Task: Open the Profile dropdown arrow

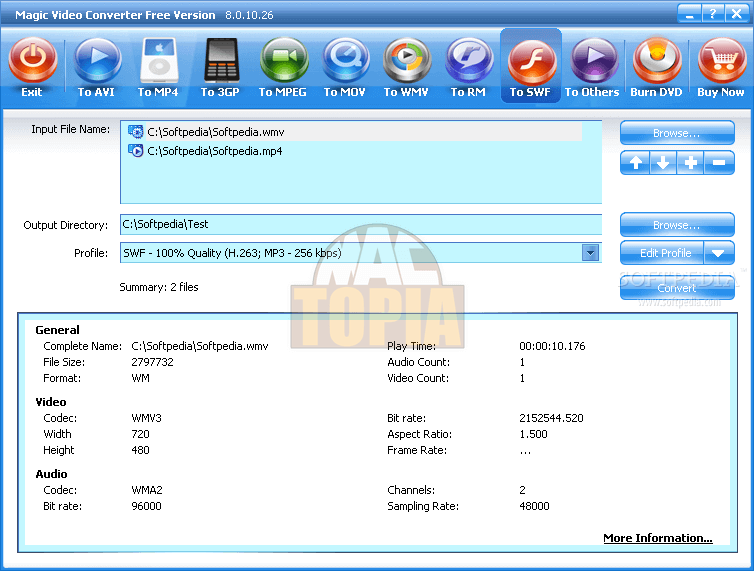Action: 590,253
